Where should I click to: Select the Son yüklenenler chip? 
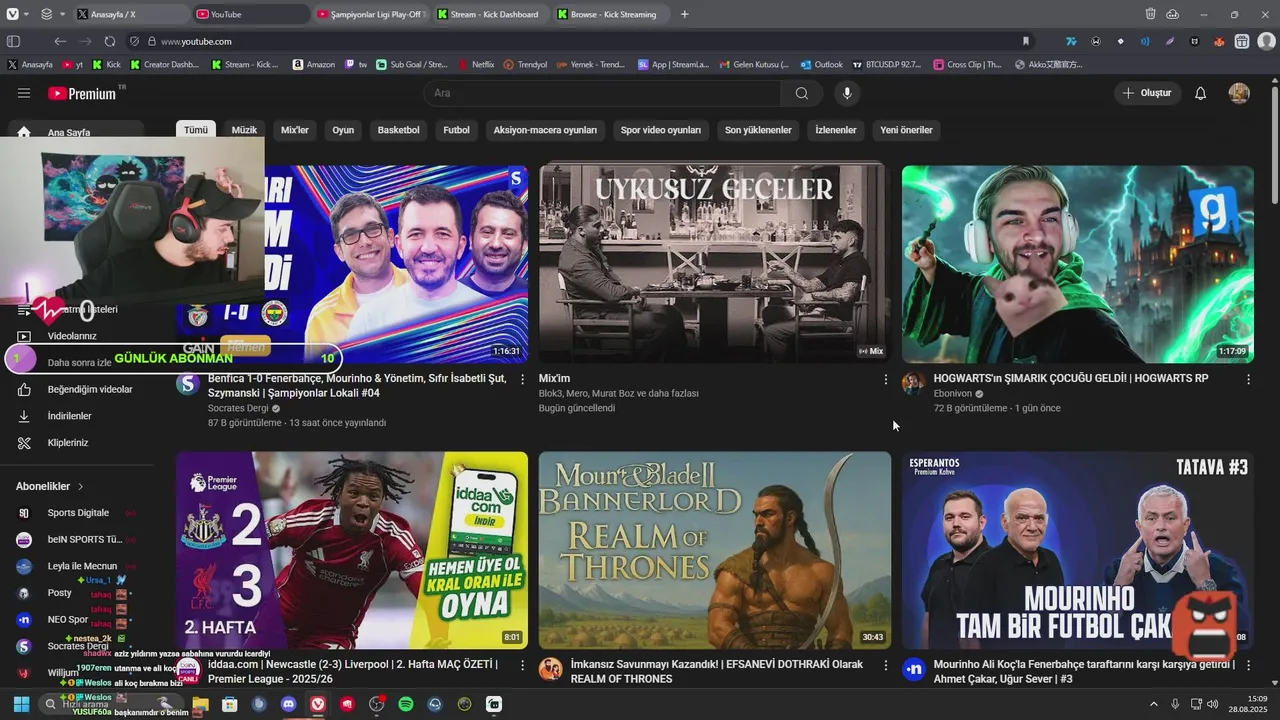[x=758, y=130]
